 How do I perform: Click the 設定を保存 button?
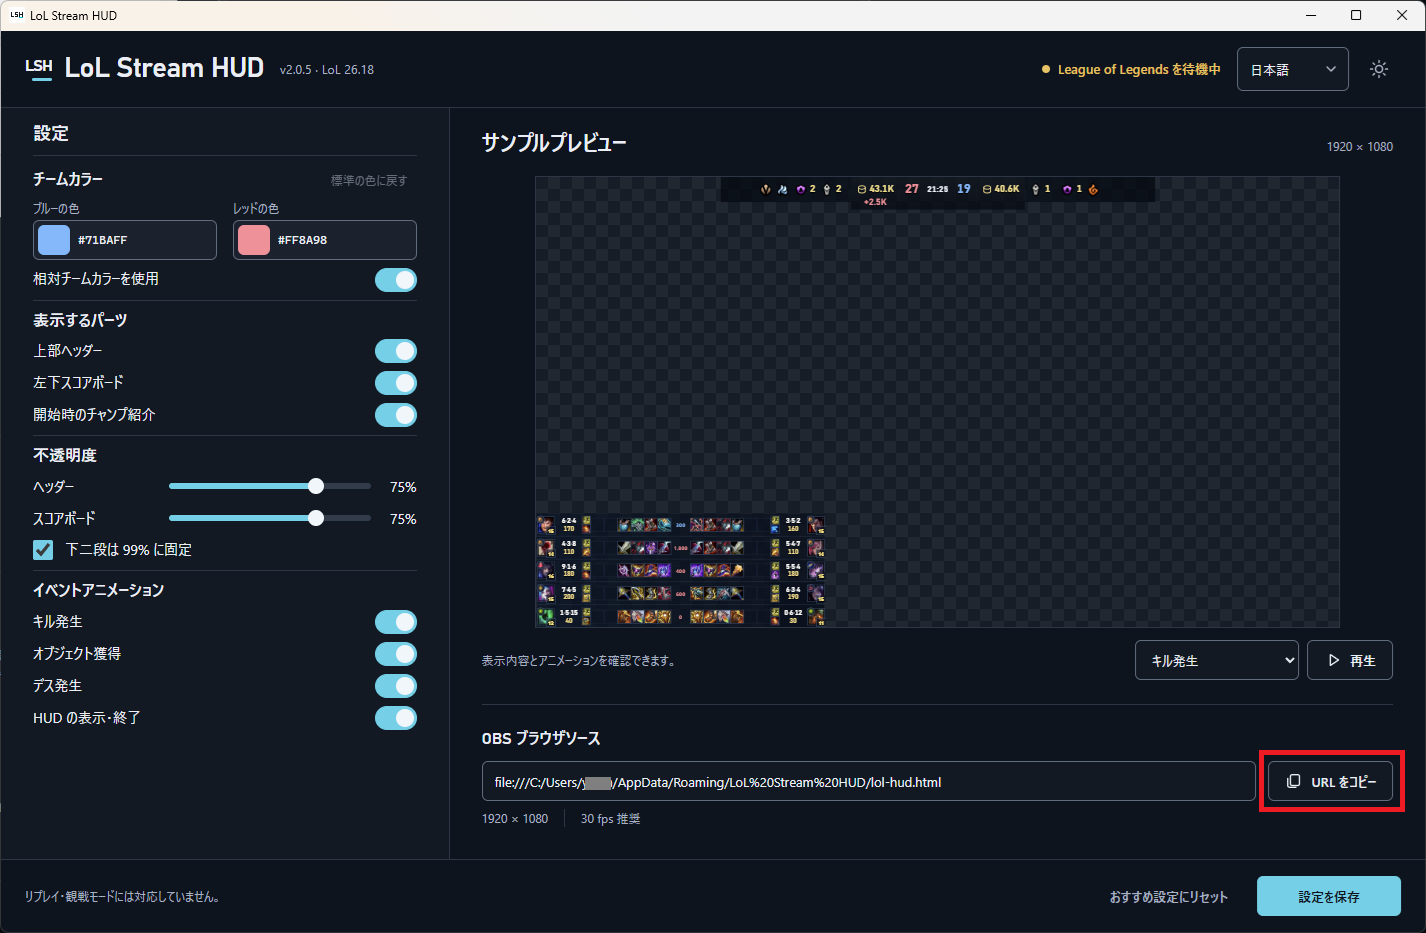click(1329, 896)
